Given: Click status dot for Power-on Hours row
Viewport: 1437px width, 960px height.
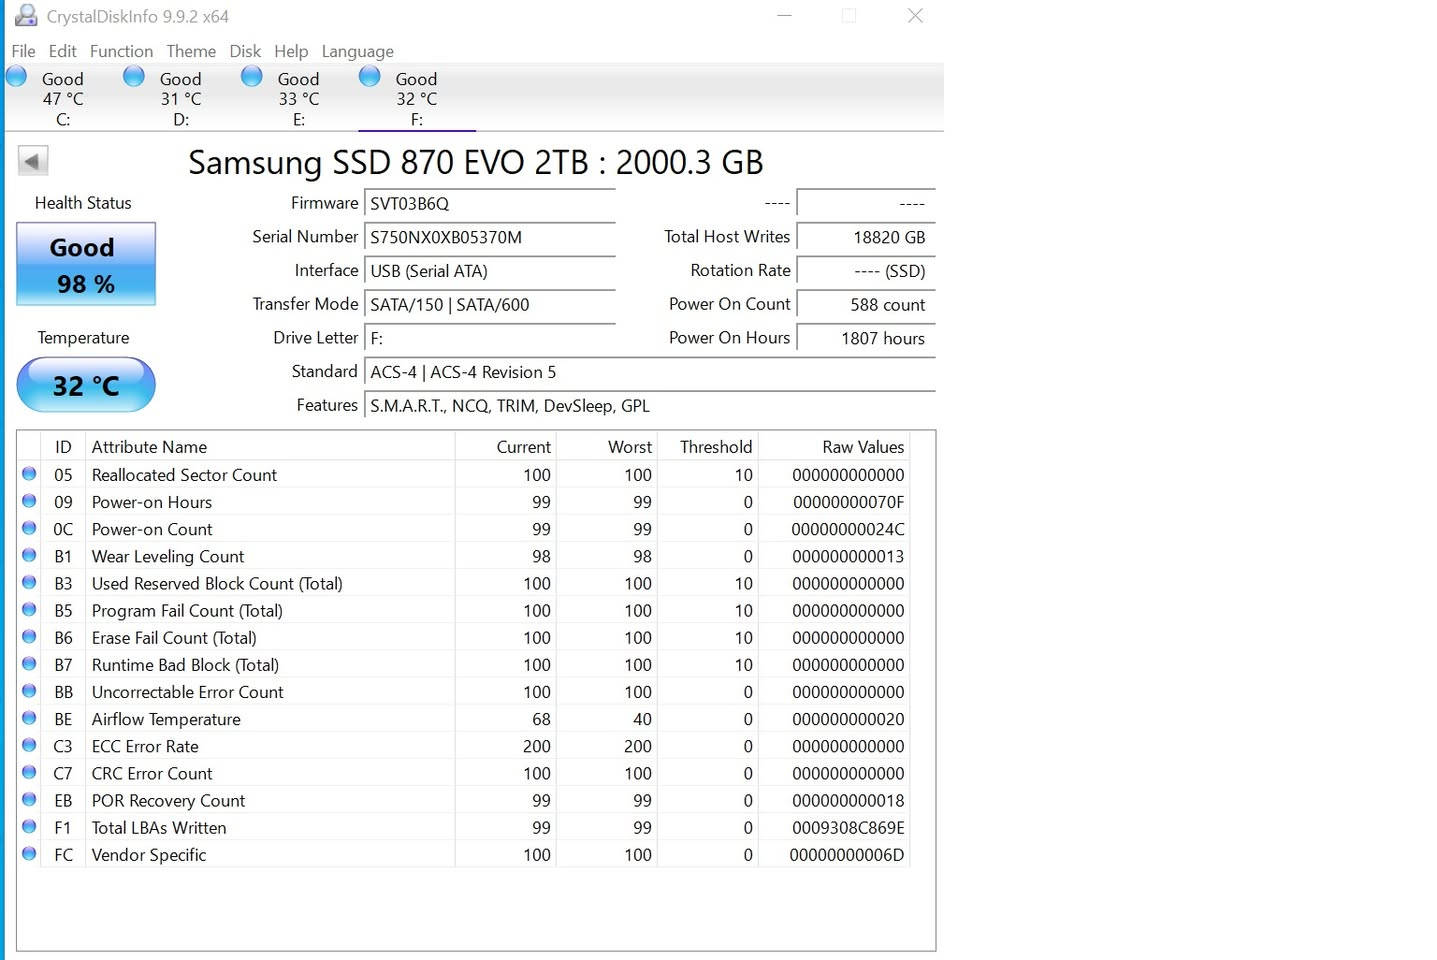Looking at the screenshot, I should [x=29, y=501].
